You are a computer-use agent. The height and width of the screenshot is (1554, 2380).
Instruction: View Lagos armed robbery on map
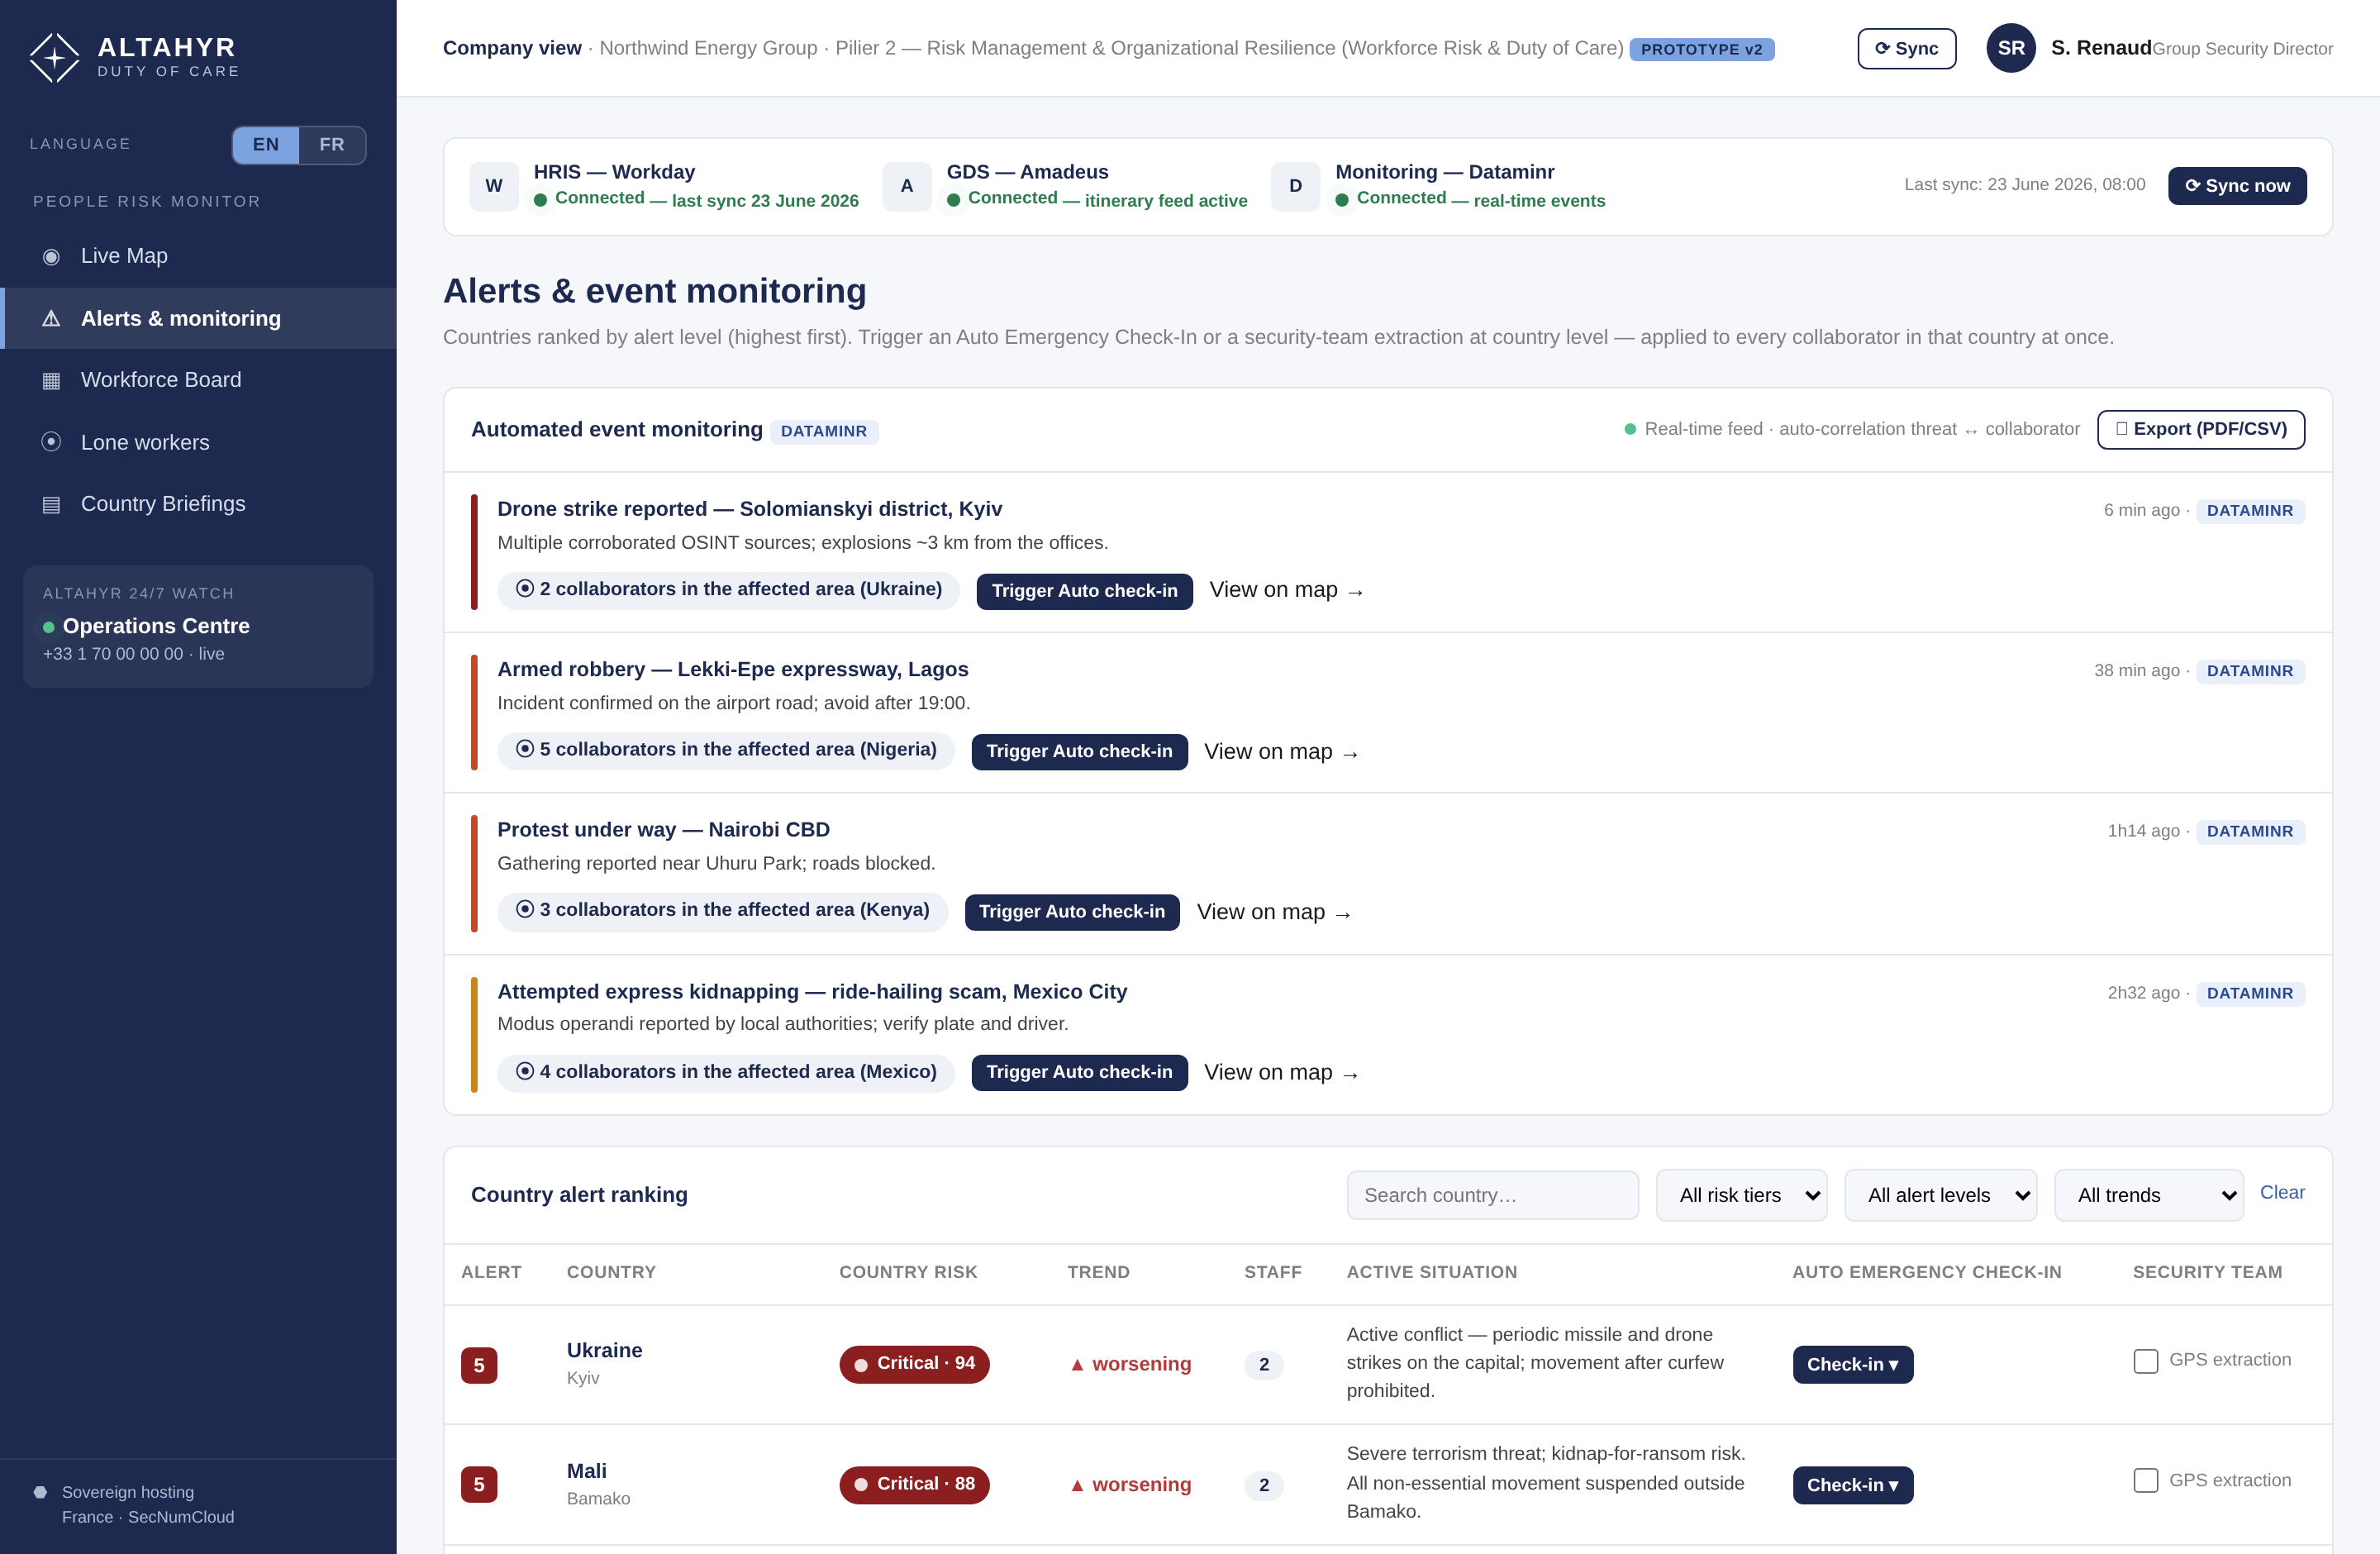[x=1281, y=752]
